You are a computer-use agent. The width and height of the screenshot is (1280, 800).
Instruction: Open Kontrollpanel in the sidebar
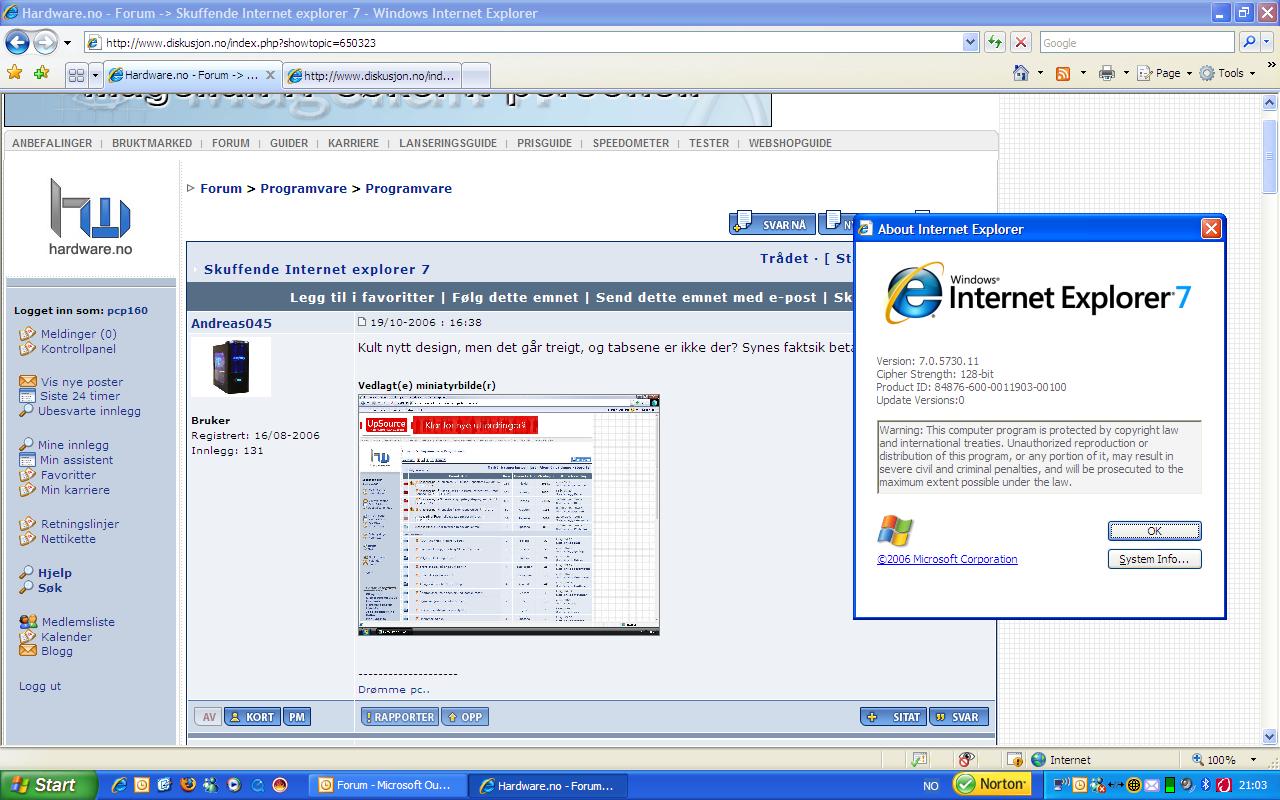[78, 349]
